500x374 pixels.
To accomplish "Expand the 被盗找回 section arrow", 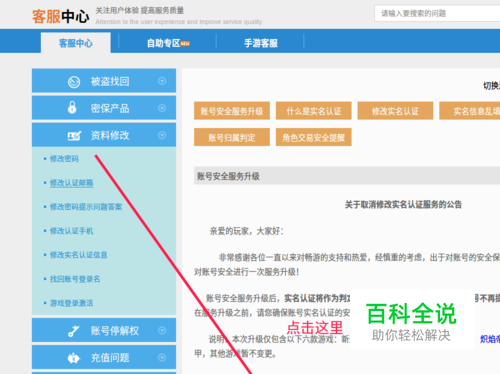I will tap(162, 81).
